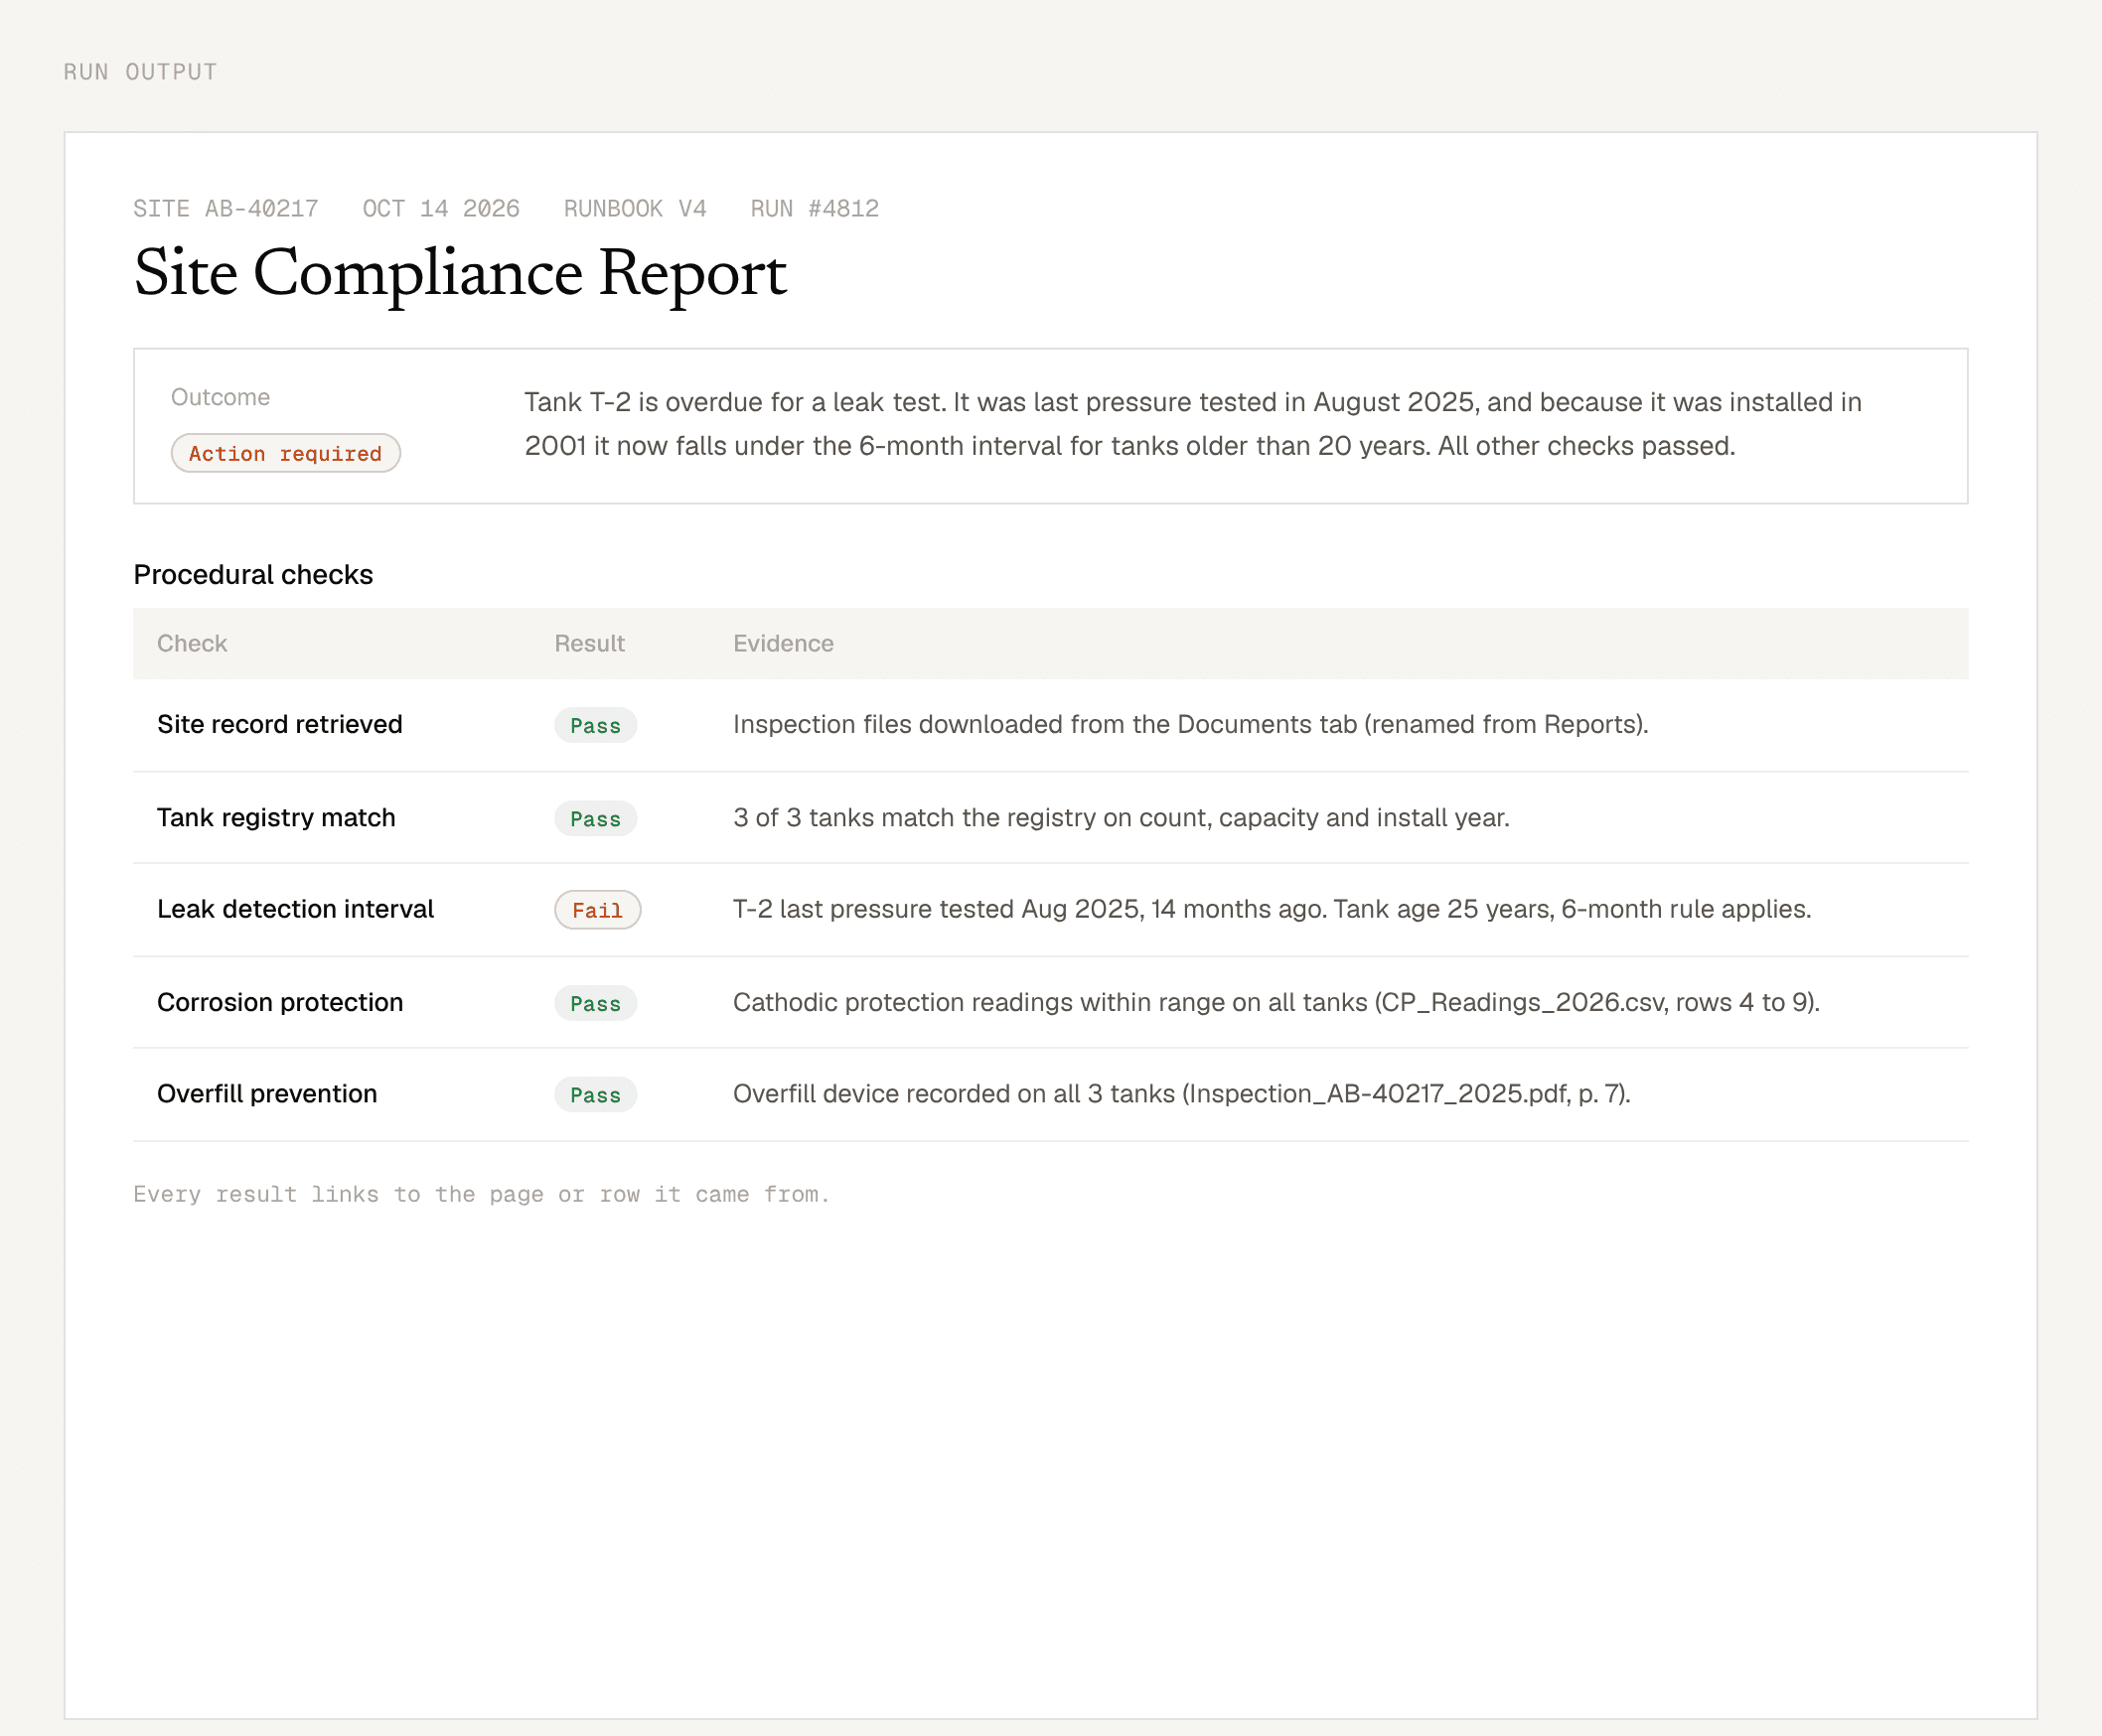Click the 'OCT 14 2026' date text
This screenshot has height=1736, width=2102.
click(441, 208)
